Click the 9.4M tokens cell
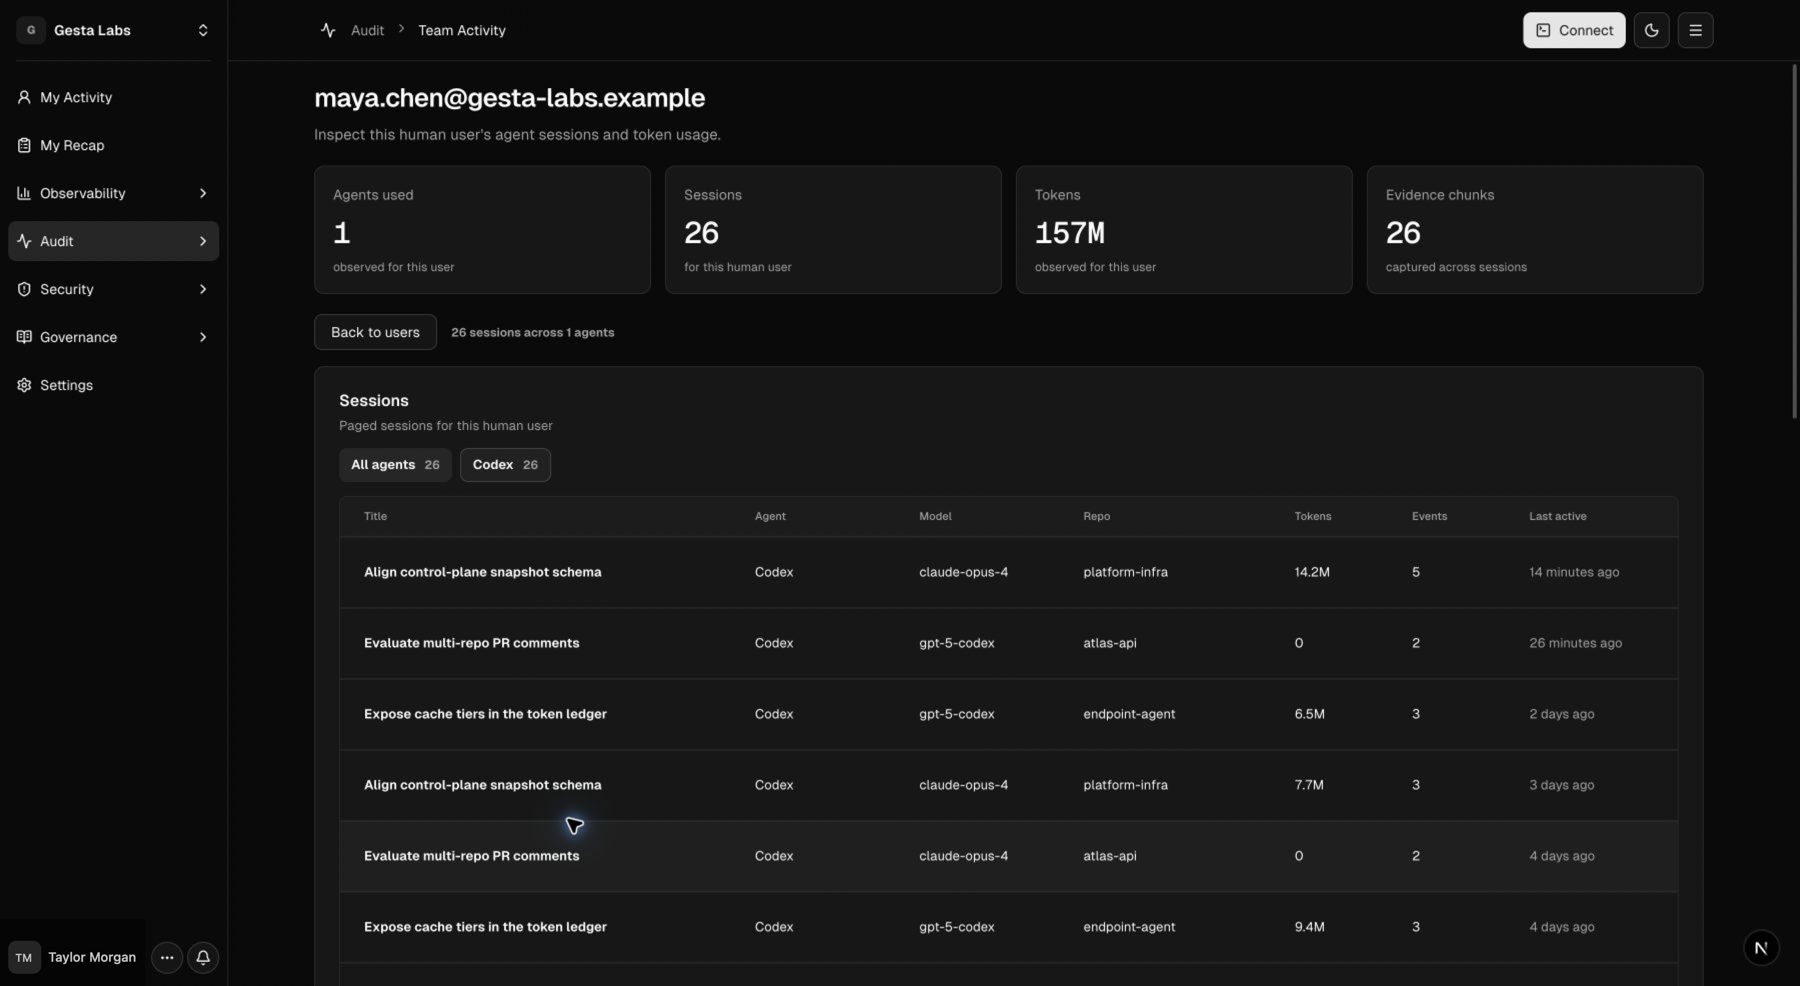 (1309, 927)
